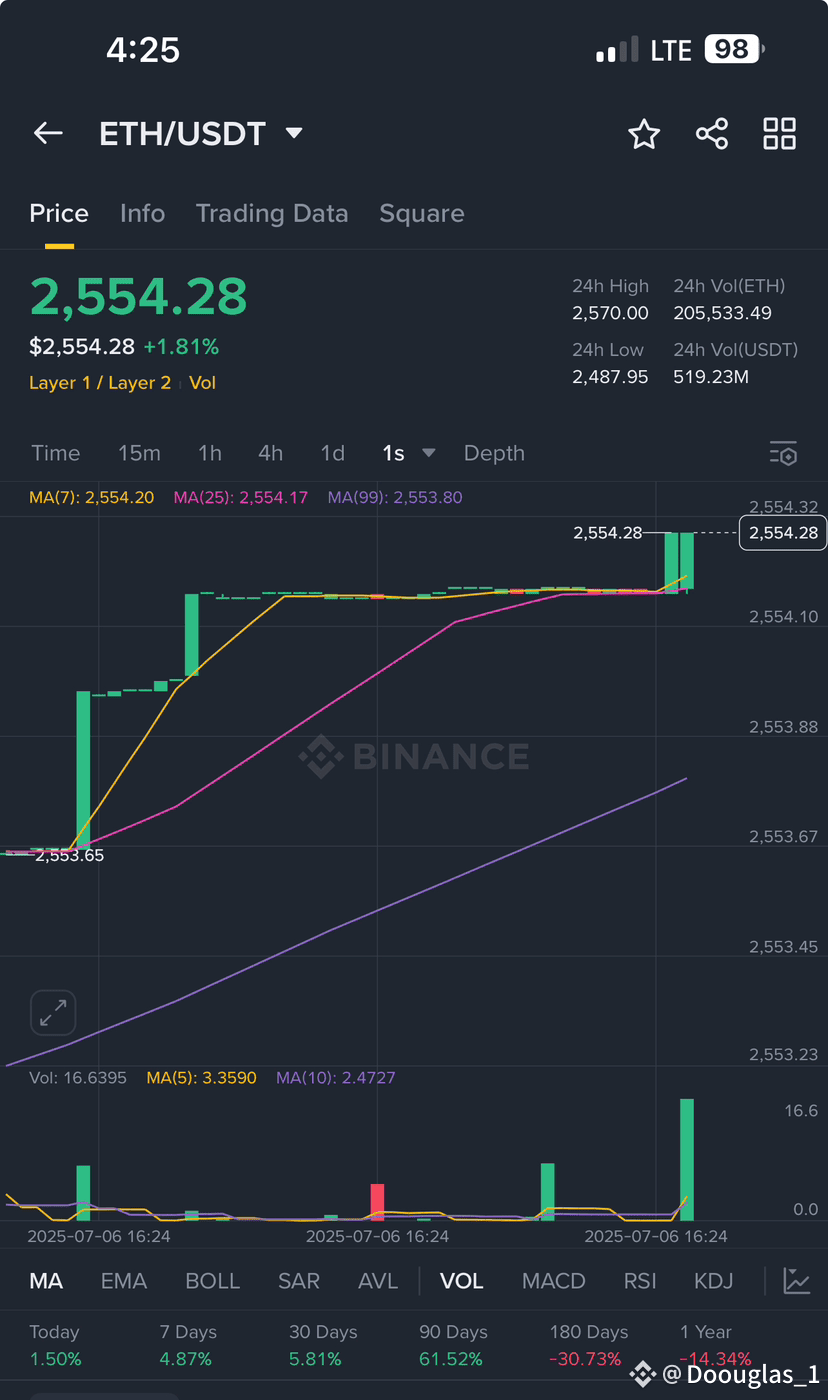Image resolution: width=828 pixels, height=1400 pixels.
Task: Open the Square tab
Action: (x=422, y=213)
